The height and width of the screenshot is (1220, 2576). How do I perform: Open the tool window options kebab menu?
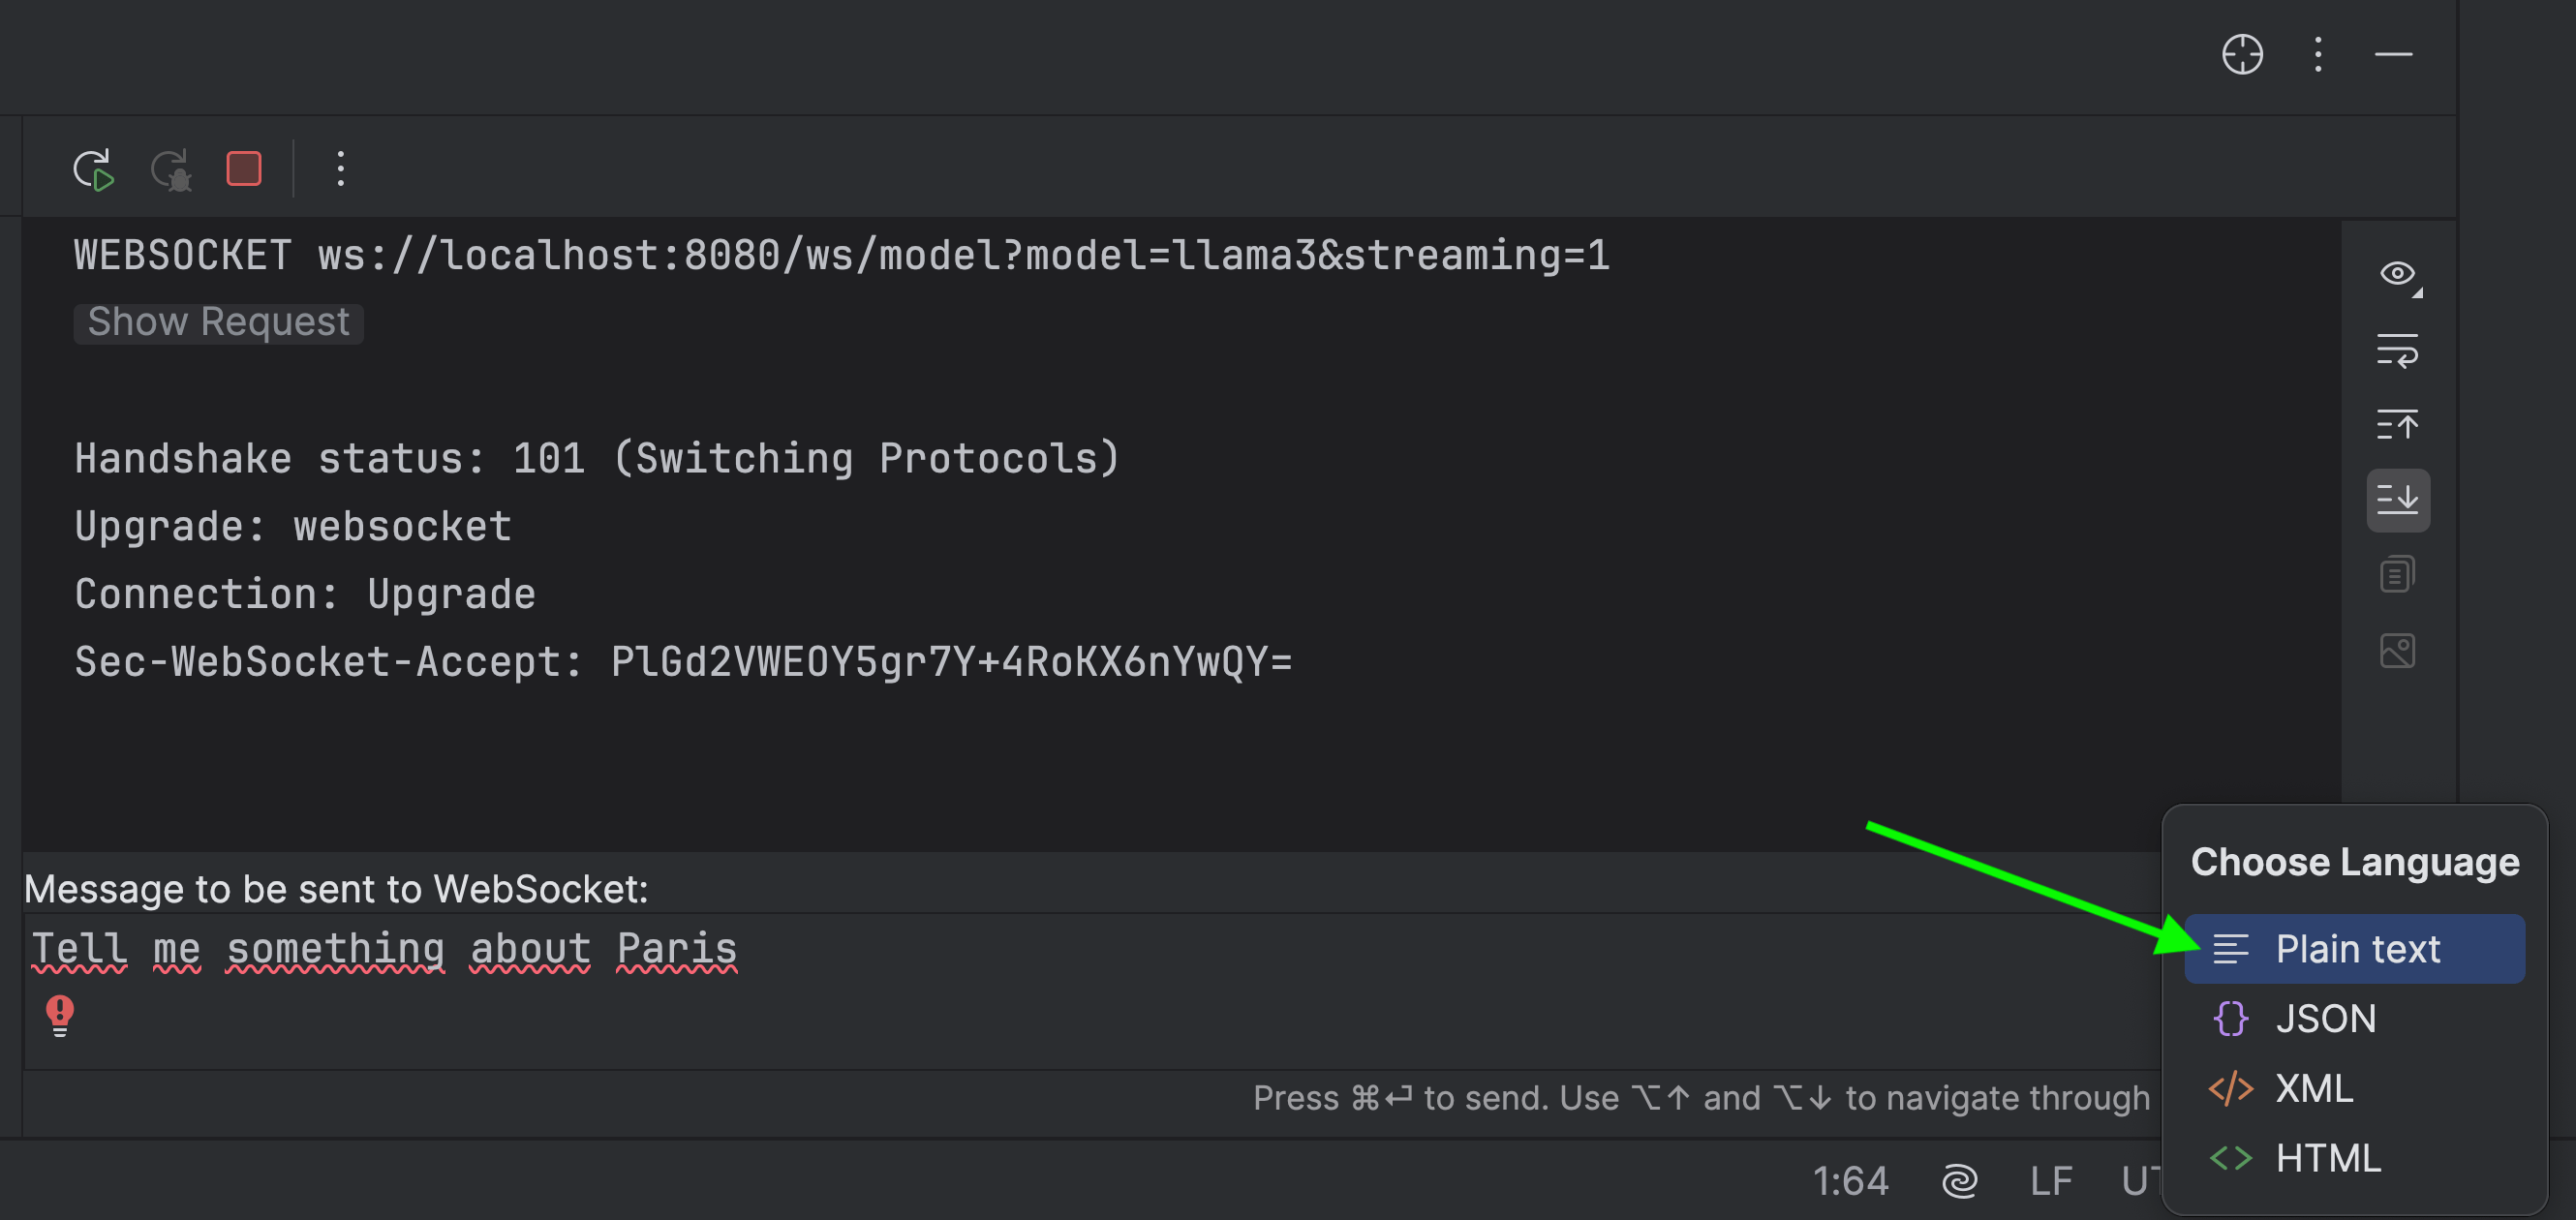2318,54
